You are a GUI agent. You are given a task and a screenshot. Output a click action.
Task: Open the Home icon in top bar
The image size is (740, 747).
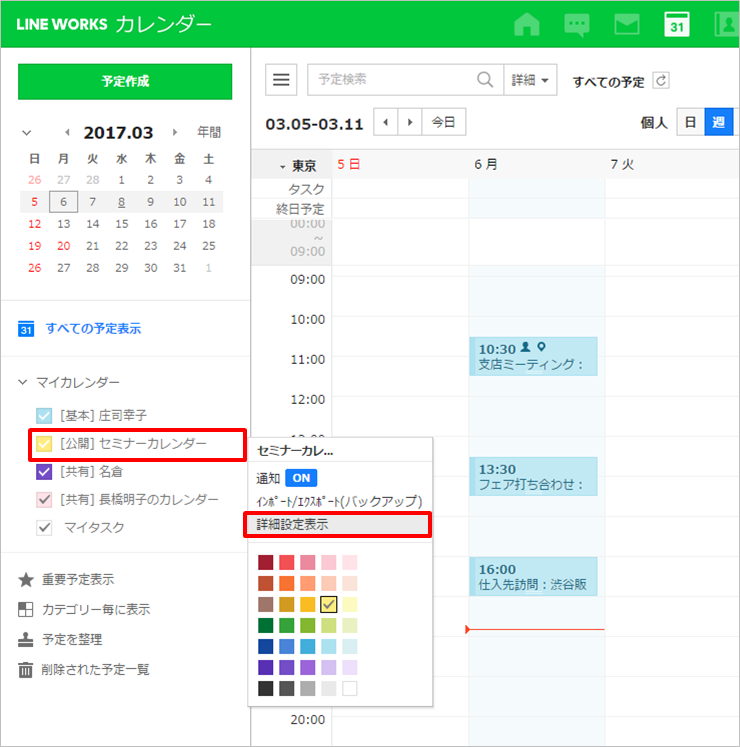(526, 24)
